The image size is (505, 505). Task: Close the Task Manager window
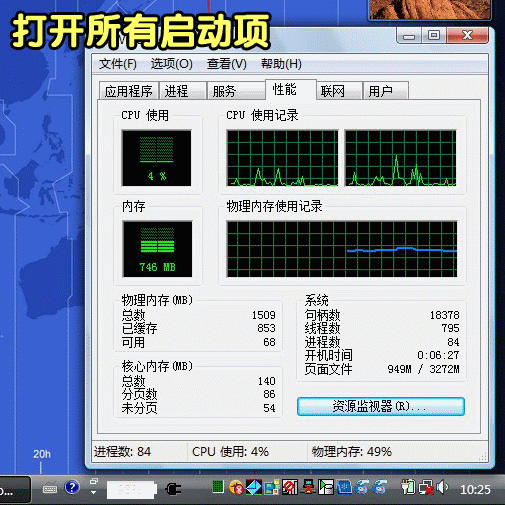click(467, 35)
